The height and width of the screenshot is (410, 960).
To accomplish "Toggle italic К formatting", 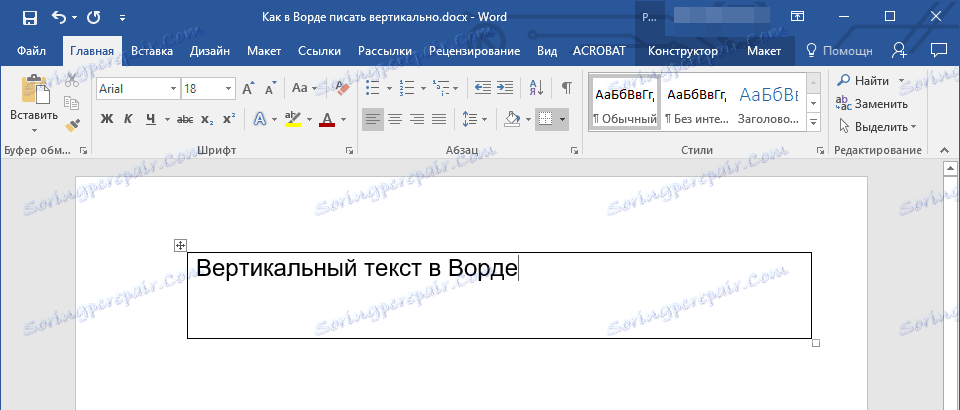I will (128, 119).
